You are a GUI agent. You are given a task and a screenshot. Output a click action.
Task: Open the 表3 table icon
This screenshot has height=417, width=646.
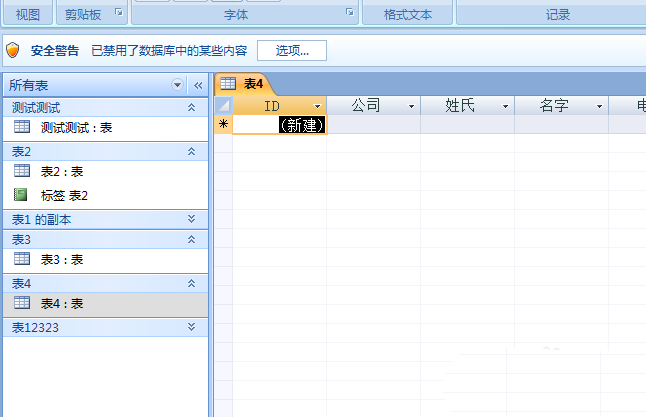(22, 259)
